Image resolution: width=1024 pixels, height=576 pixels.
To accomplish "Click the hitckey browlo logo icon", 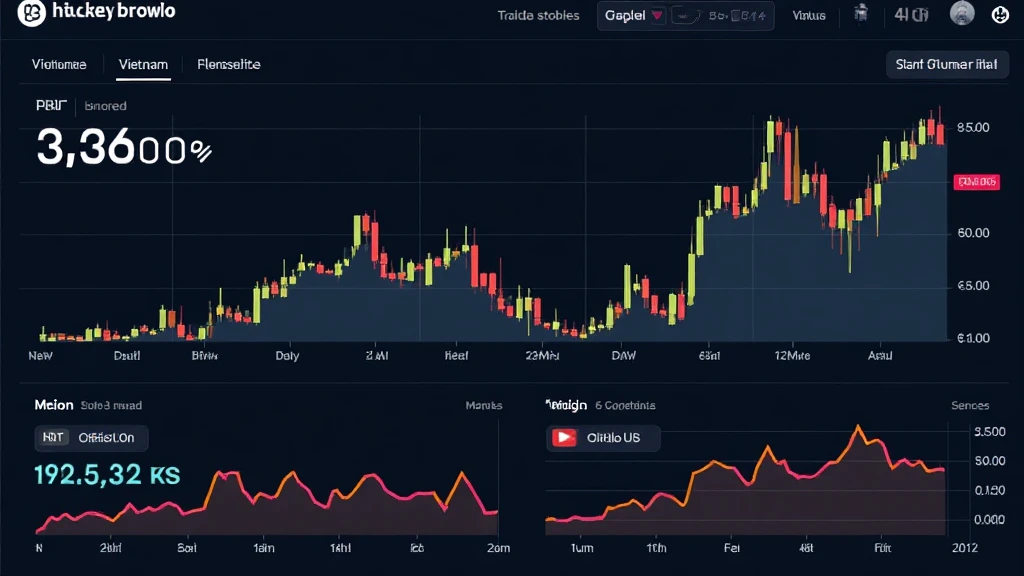I will click(x=31, y=12).
